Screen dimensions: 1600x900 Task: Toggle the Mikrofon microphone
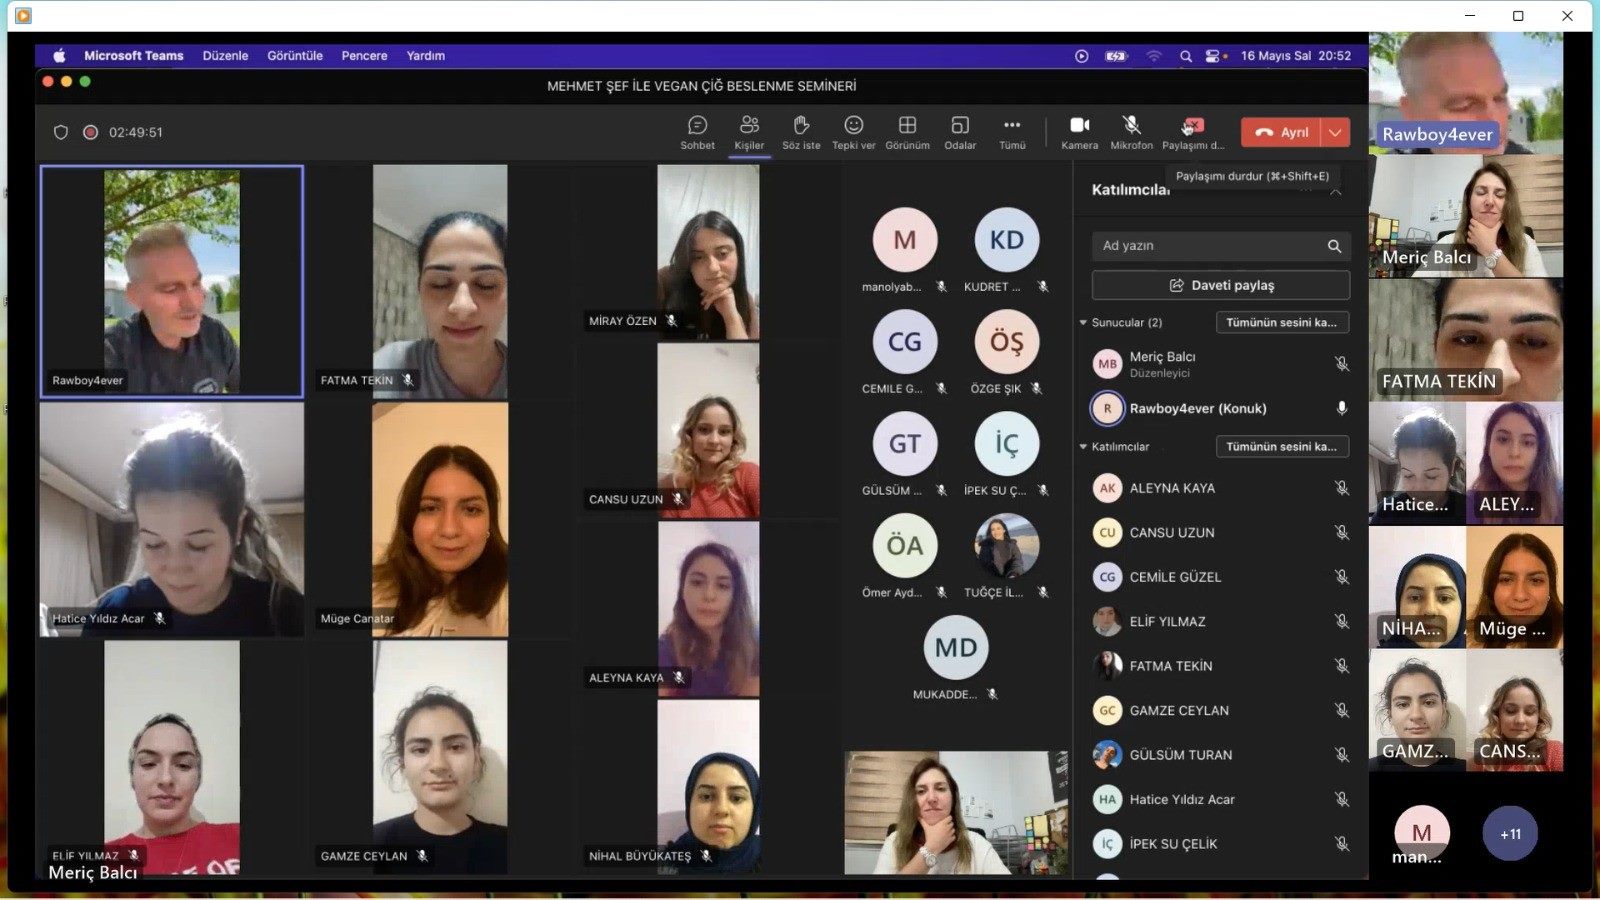(1131, 132)
